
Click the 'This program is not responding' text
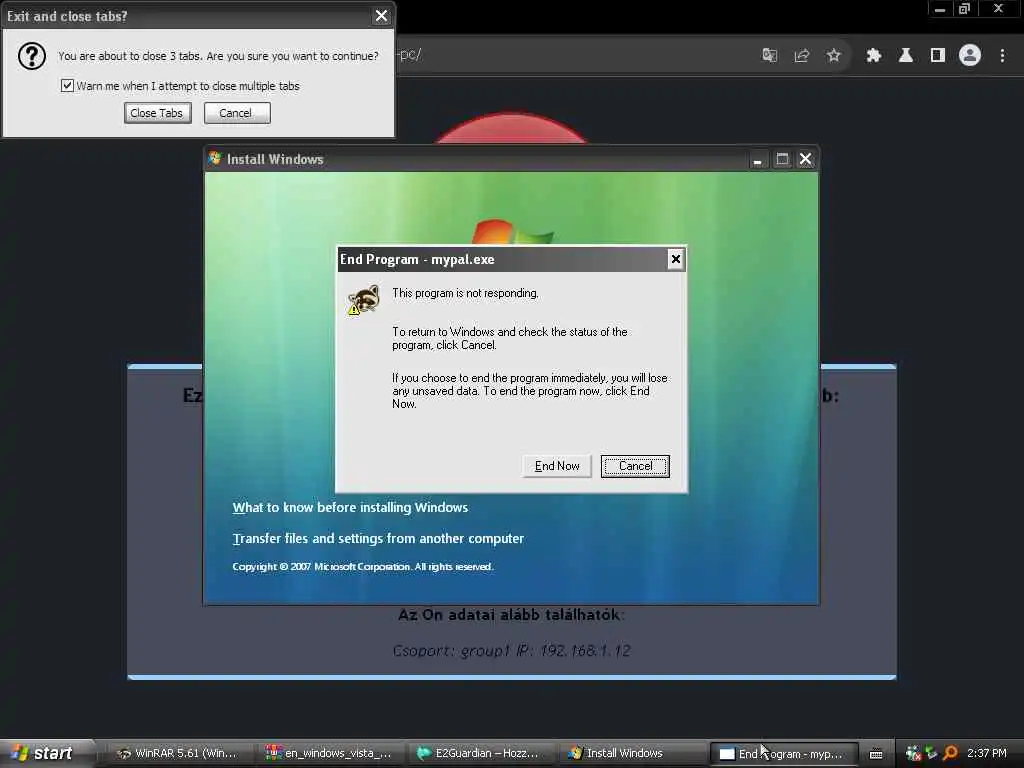(465, 293)
